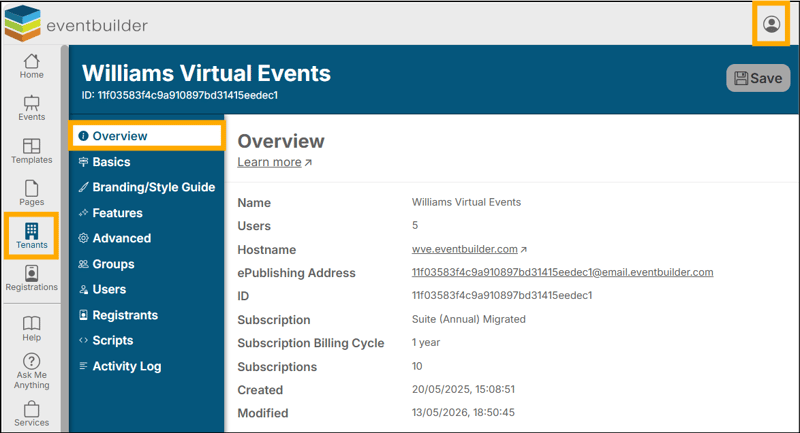Open the Features section
Viewport: 800px width, 433px height.
pyautogui.click(x=146, y=213)
